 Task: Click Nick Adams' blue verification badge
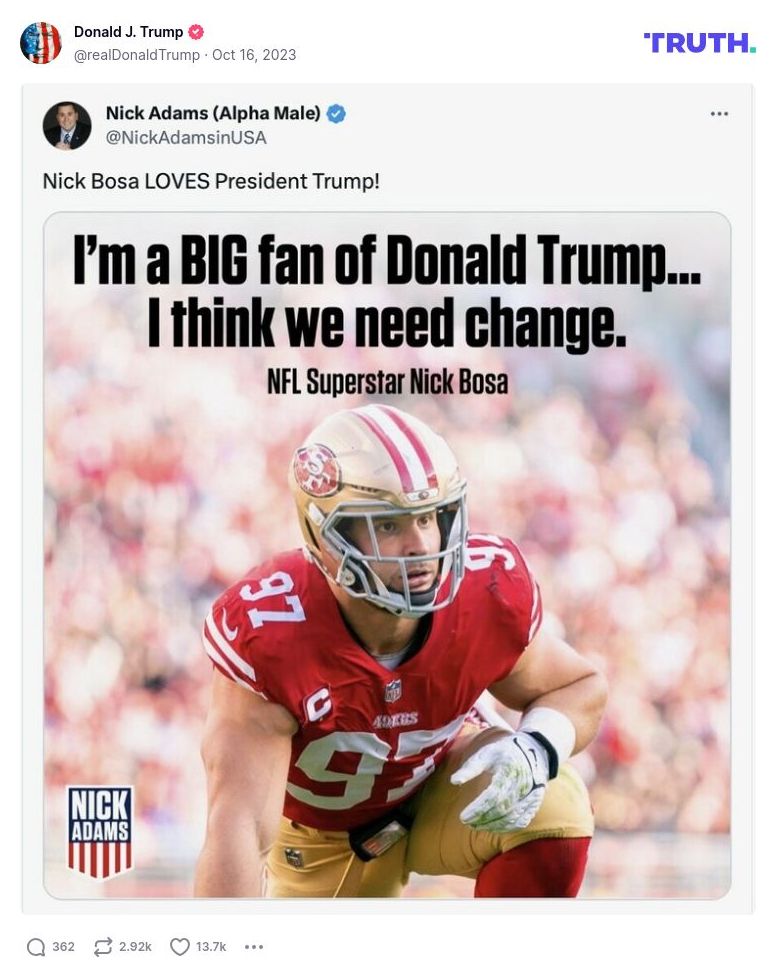pyautogui.click(x=334, y=113)
